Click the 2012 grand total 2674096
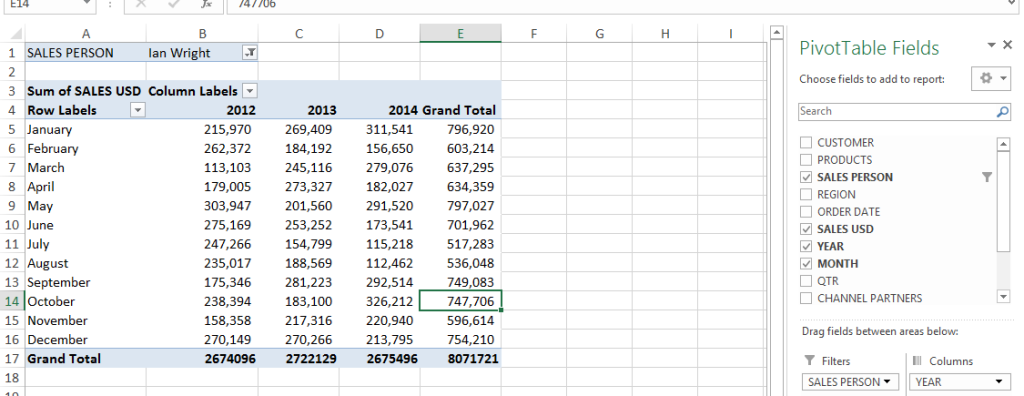This screenshot has width=1024, height=396. tap(202, 359)
